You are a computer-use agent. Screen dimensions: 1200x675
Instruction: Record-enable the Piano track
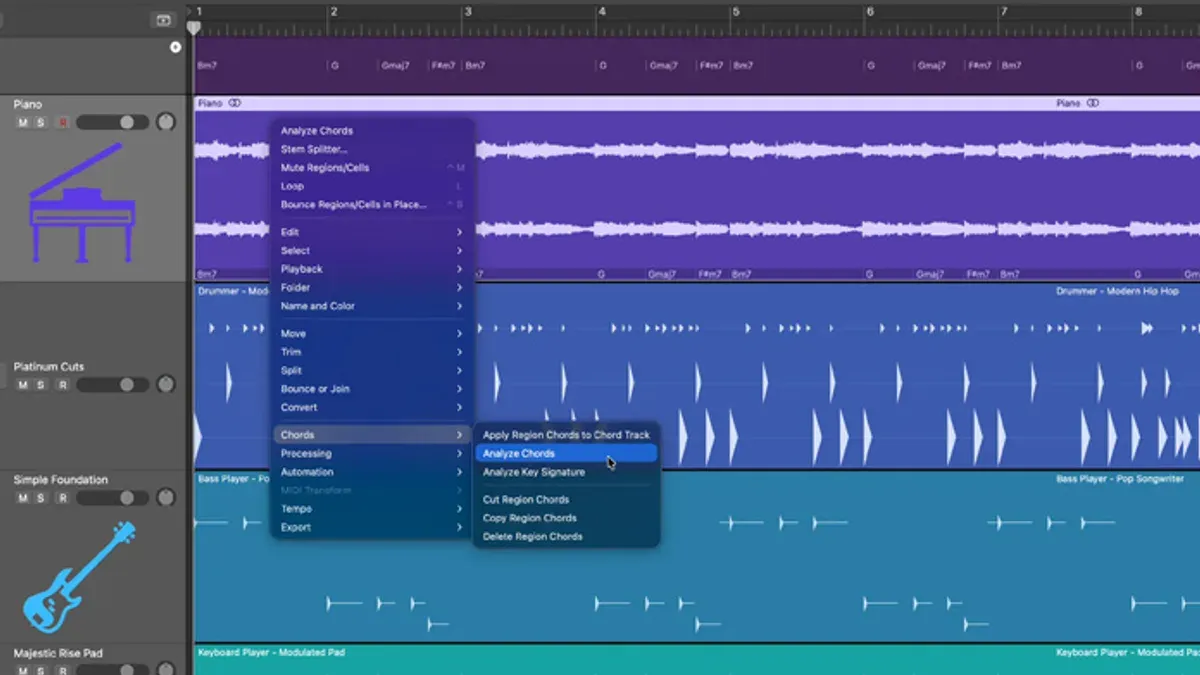(x=62, y=122)
